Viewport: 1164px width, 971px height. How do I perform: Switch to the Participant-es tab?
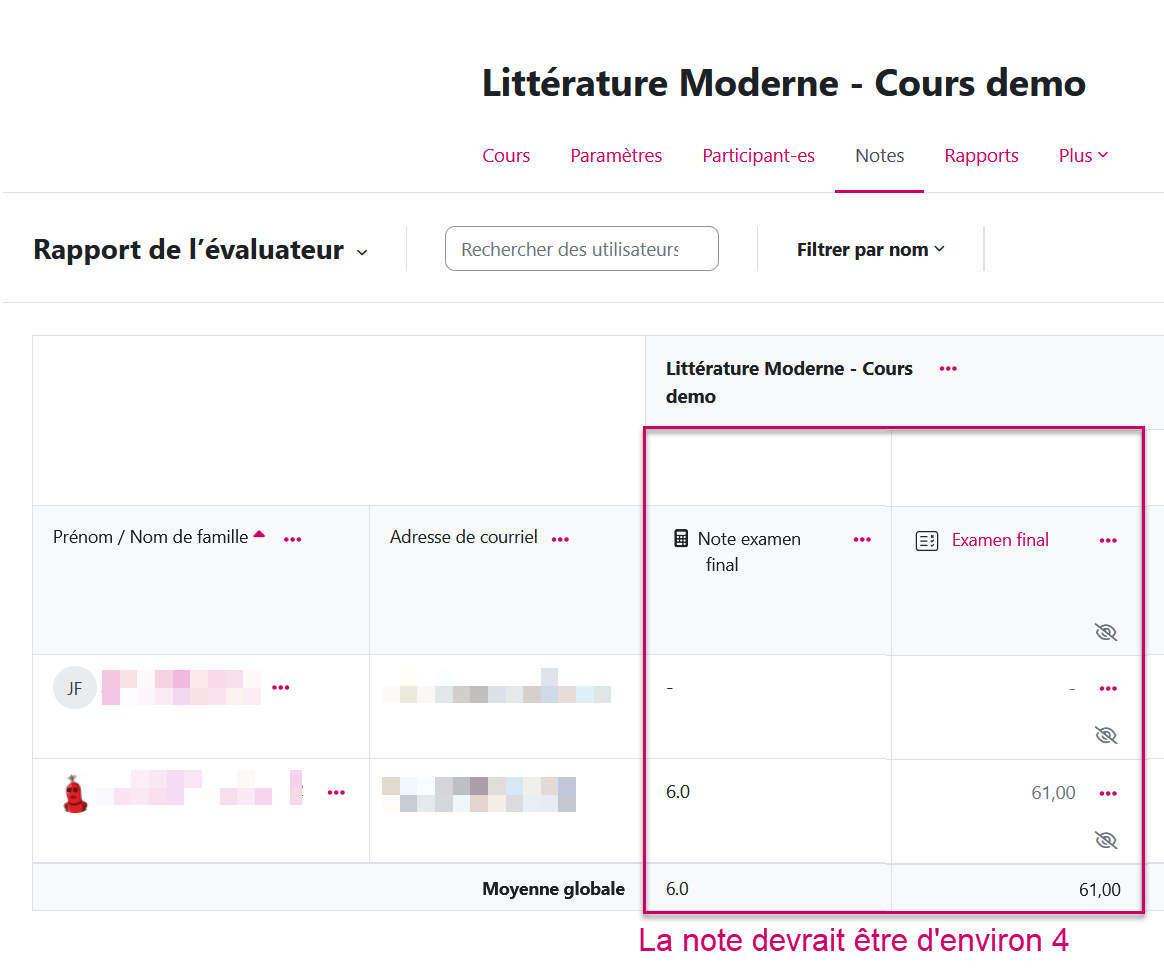(758, 156)
